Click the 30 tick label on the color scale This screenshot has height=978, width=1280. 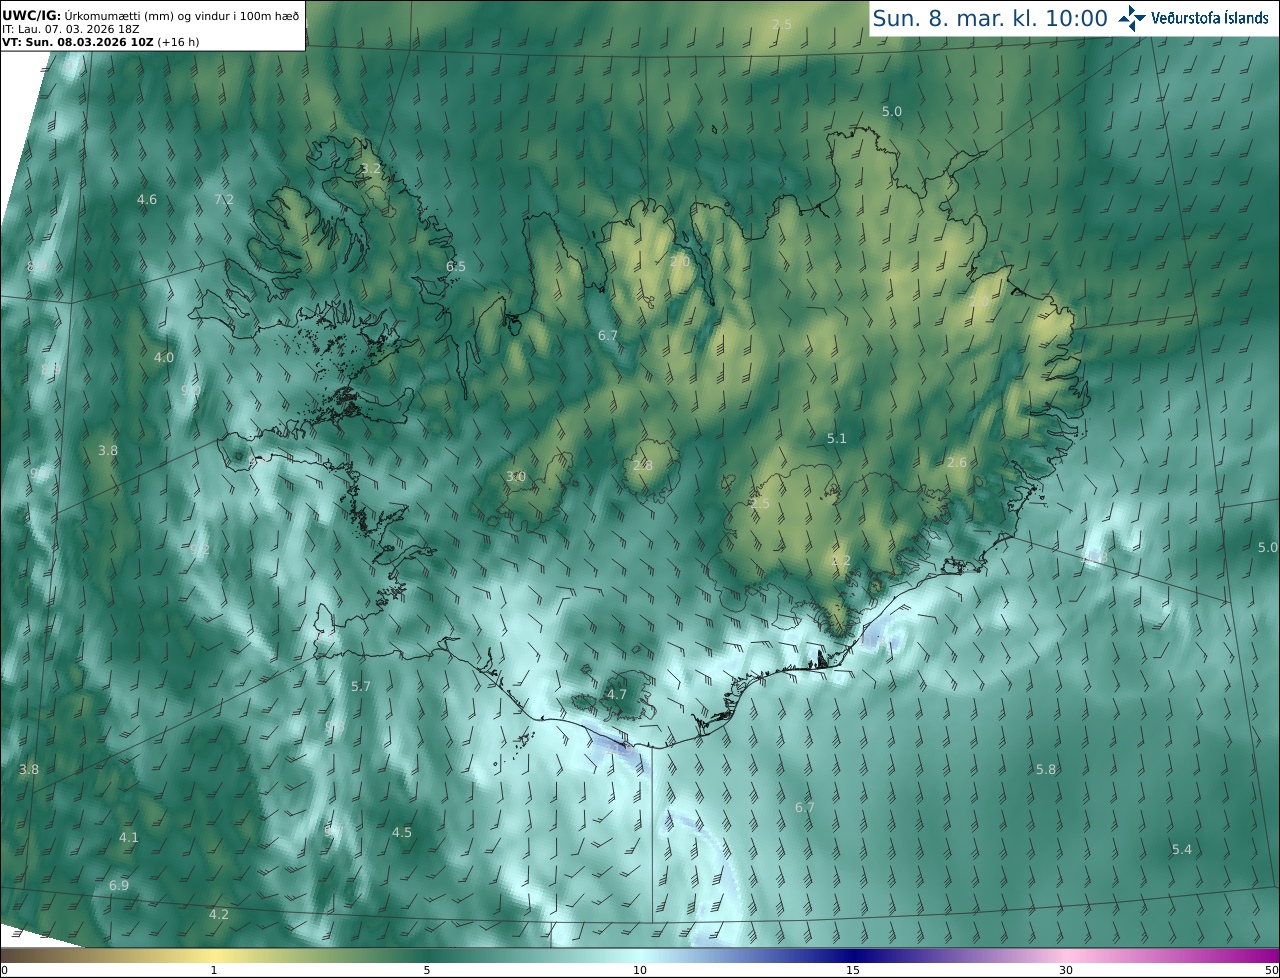1066,970
